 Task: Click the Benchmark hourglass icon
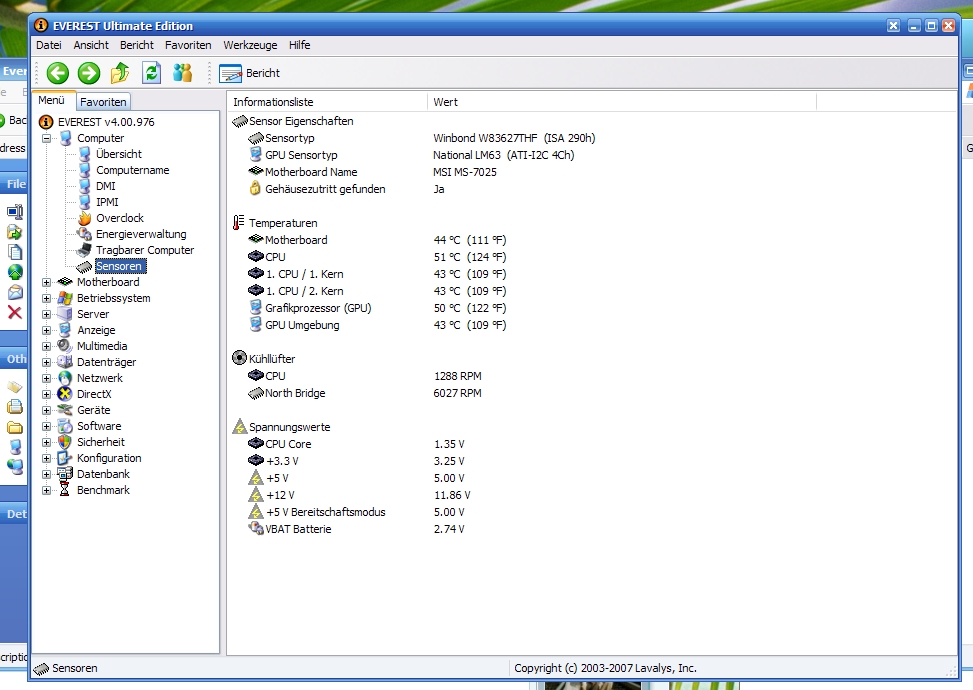(65, 490)
